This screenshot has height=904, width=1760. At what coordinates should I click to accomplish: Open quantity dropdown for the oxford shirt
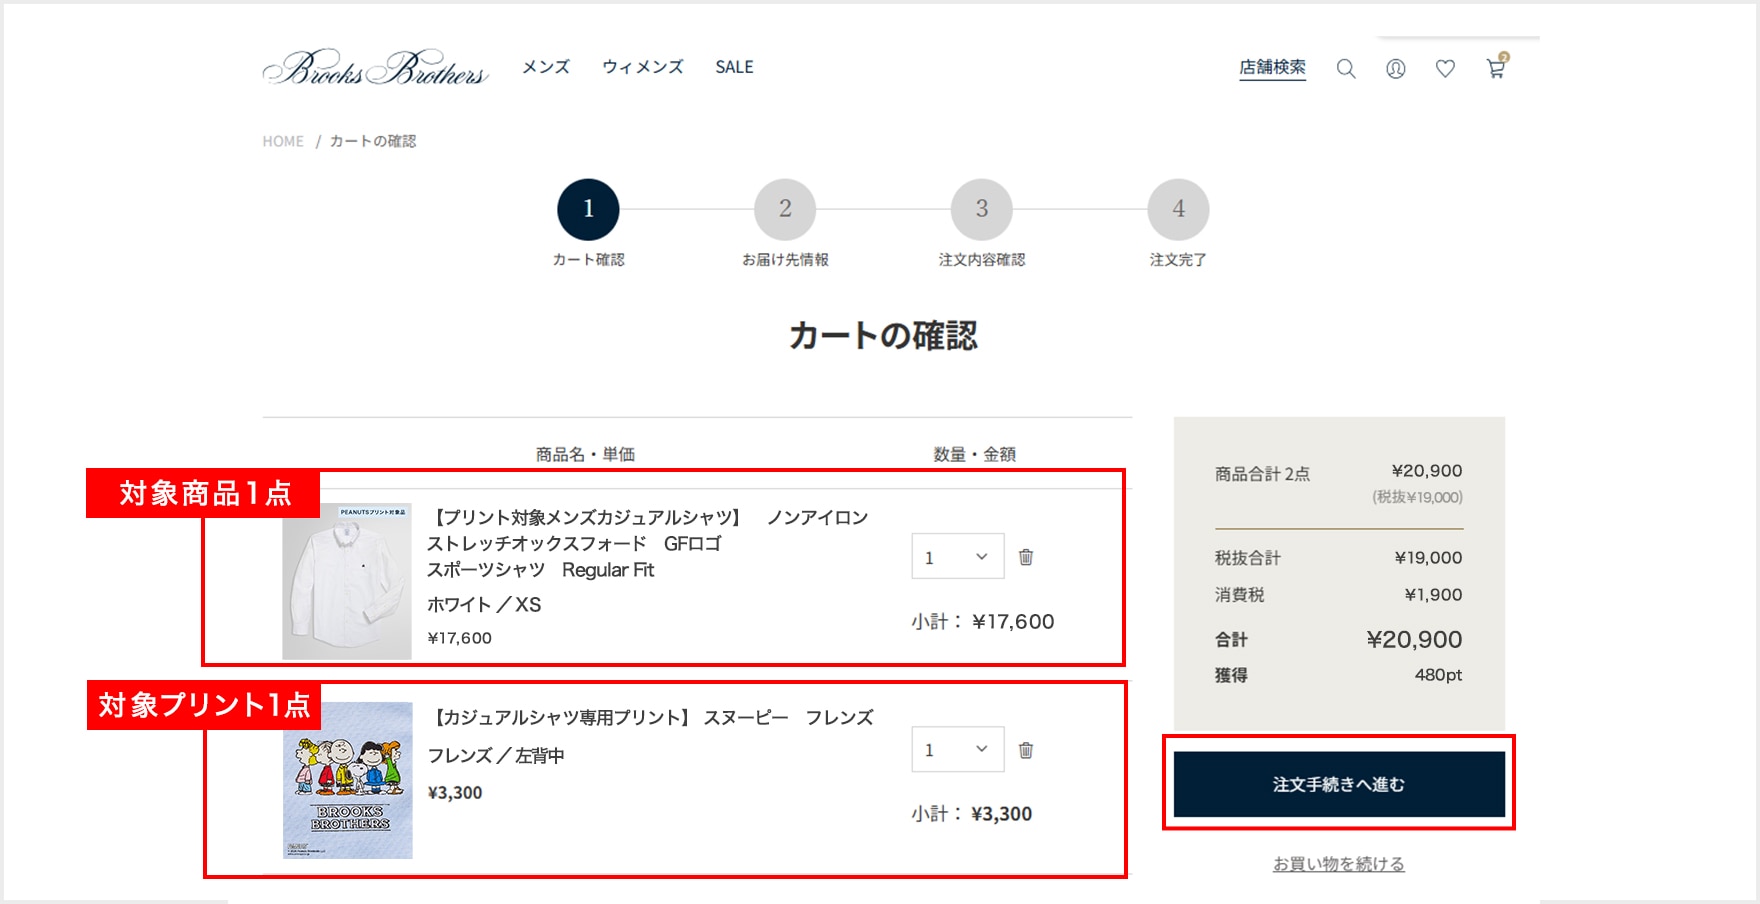[958, 557]
